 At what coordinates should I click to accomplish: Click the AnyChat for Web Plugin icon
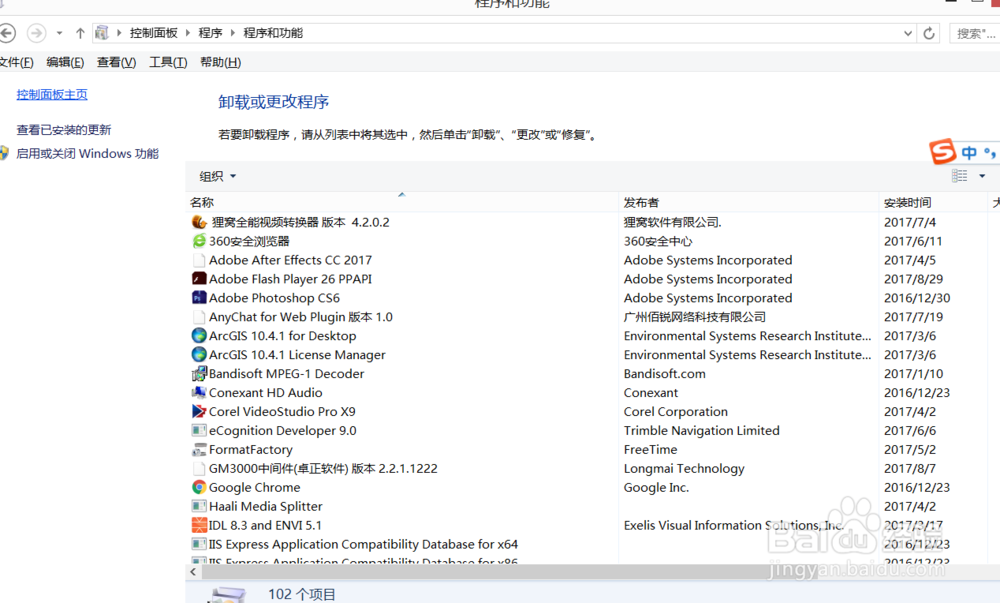[x=199, y=317]
